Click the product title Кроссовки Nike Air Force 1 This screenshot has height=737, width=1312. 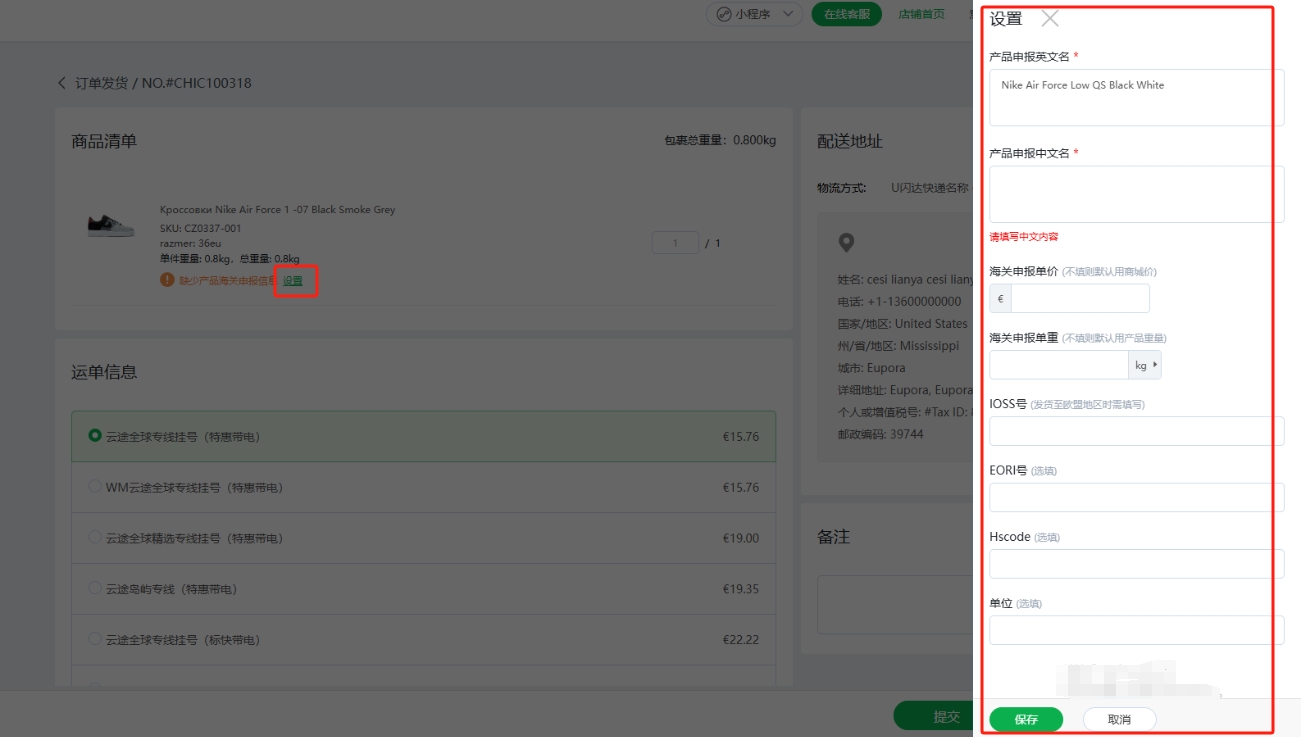277,210
